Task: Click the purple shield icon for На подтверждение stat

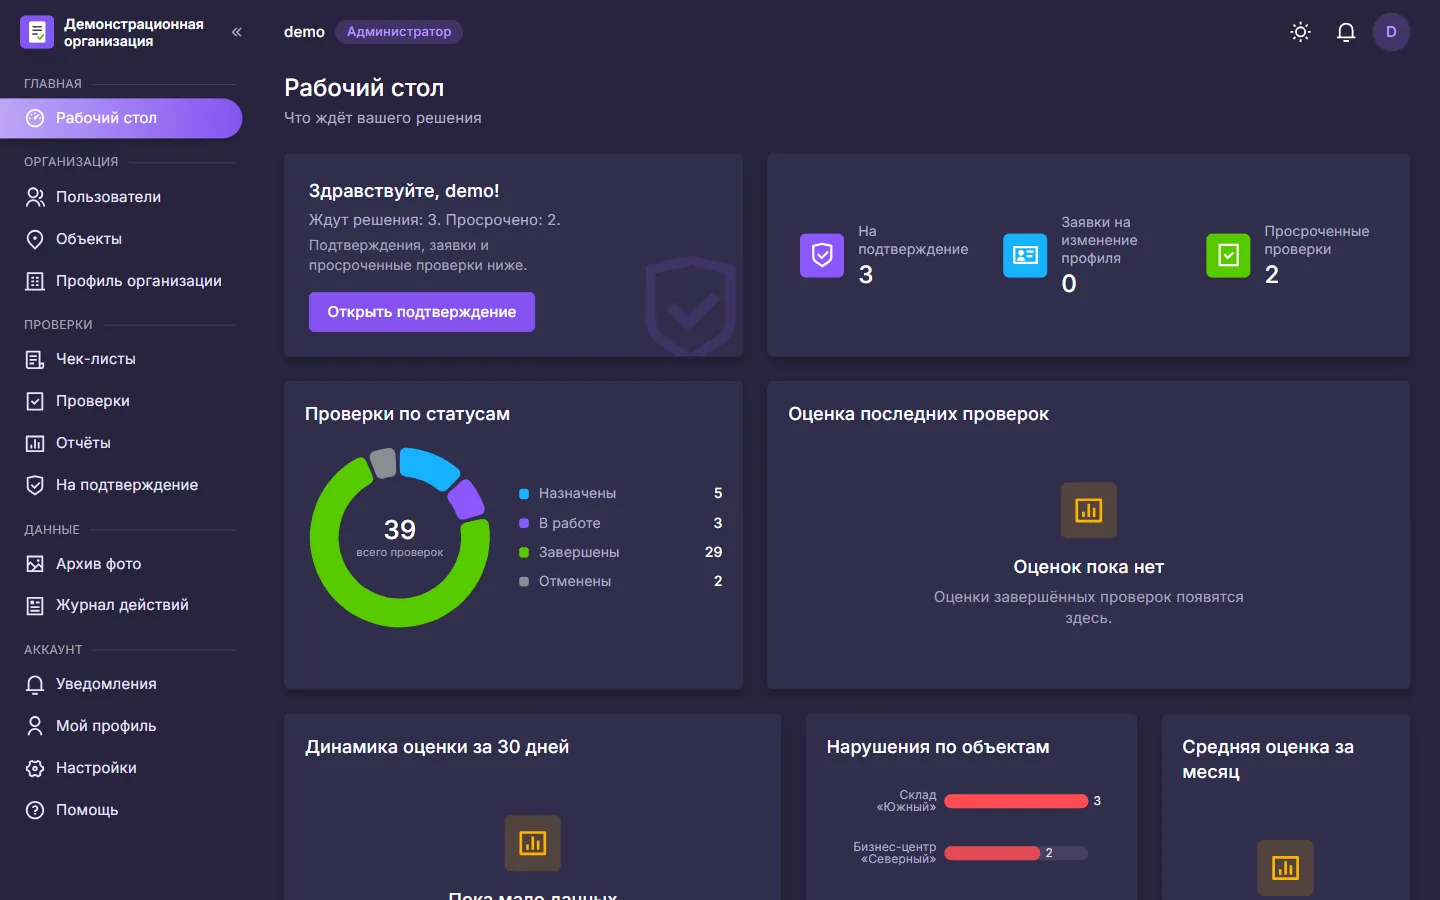Action: pos(822,255)
